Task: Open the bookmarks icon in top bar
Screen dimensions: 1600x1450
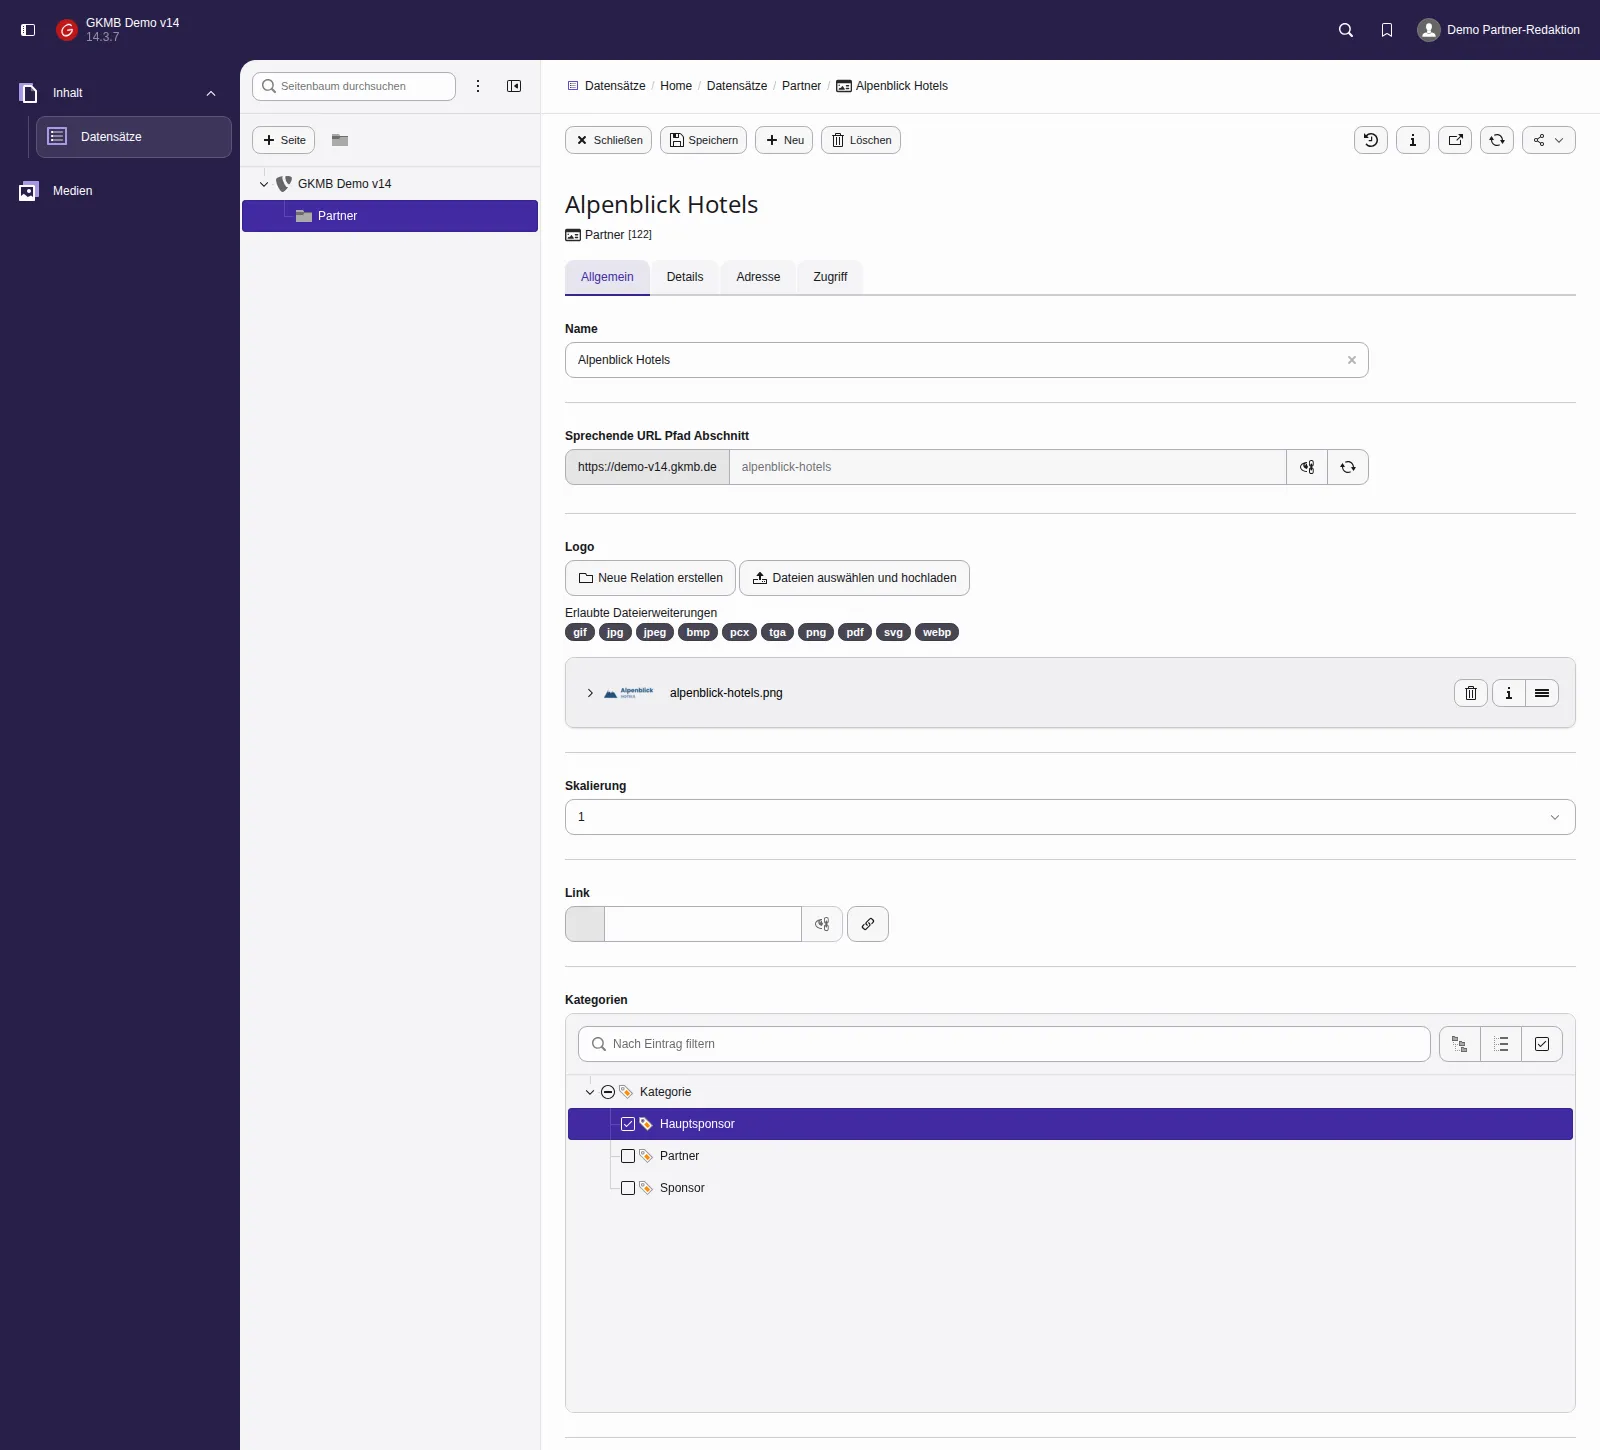Action: click(x=1387, y=30)
